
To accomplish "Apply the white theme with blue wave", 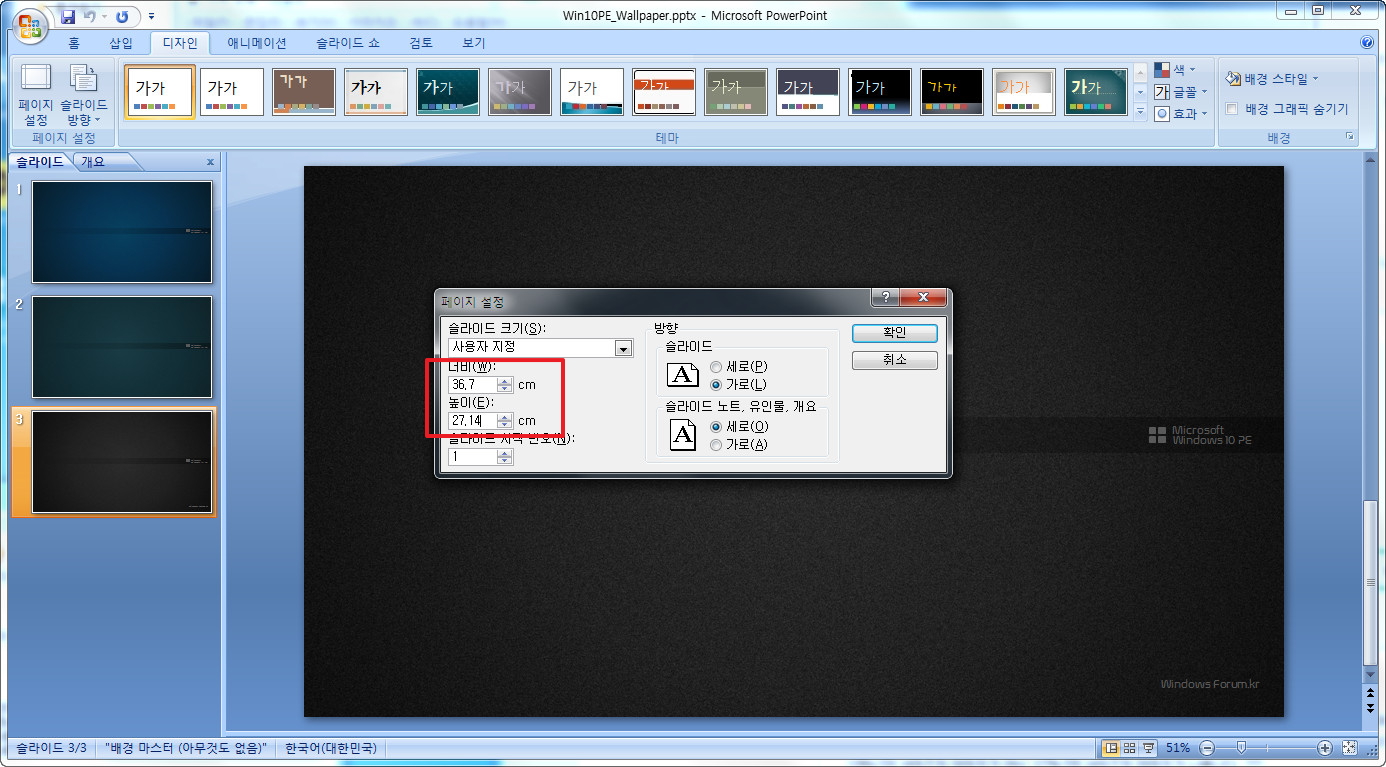I will tap(592, 92).
